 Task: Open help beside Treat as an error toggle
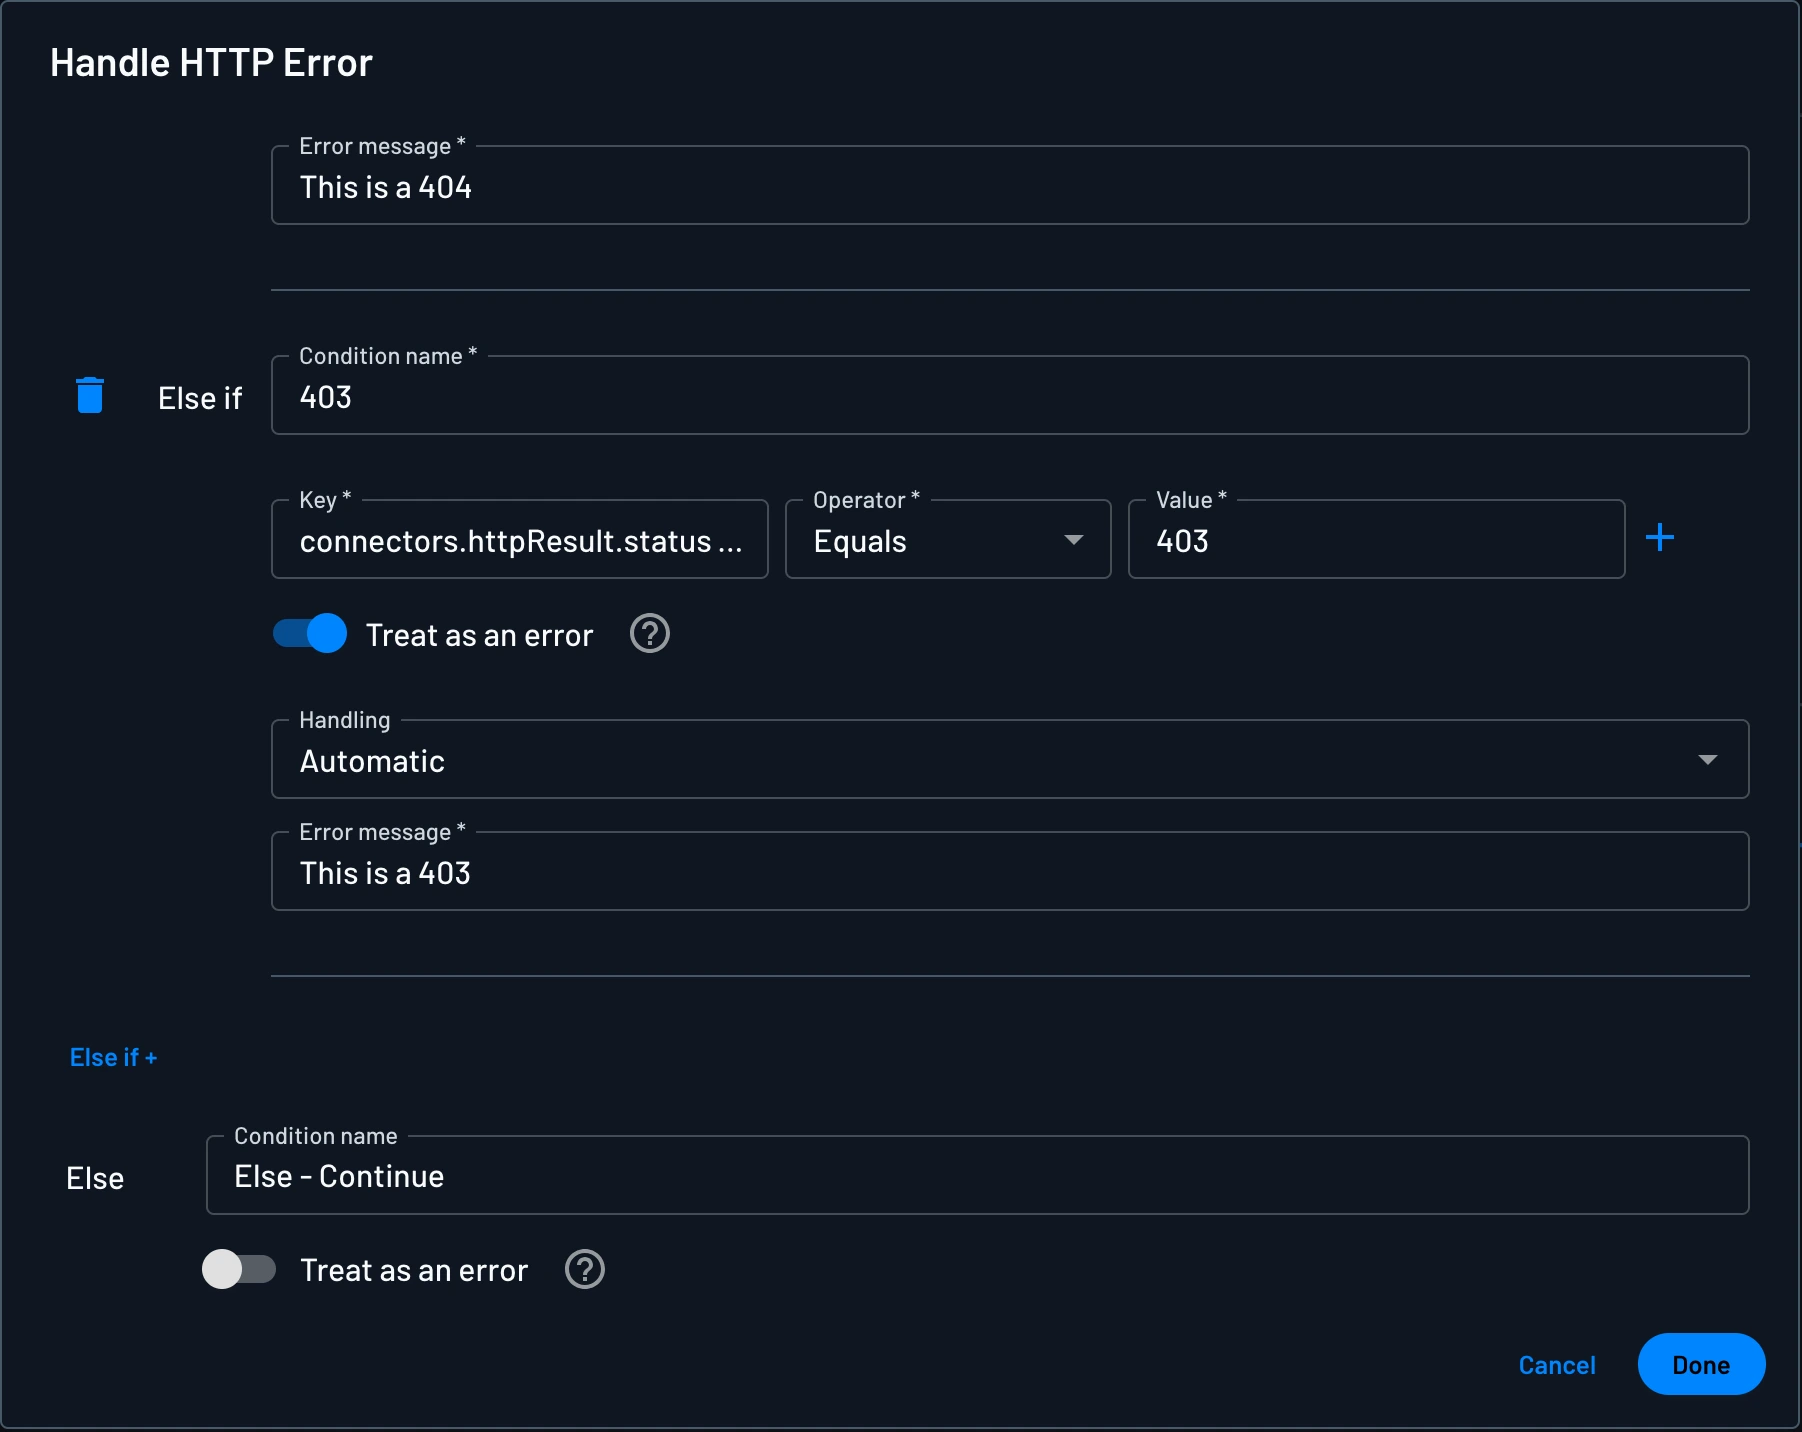[x=649, y=634]
